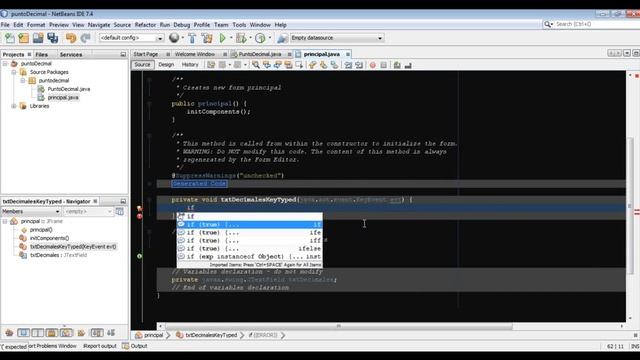Switch to the PuntoDecimal.java tab
Image resolution: width=640 pixels, height=360 pixels.
coord(260,54)
